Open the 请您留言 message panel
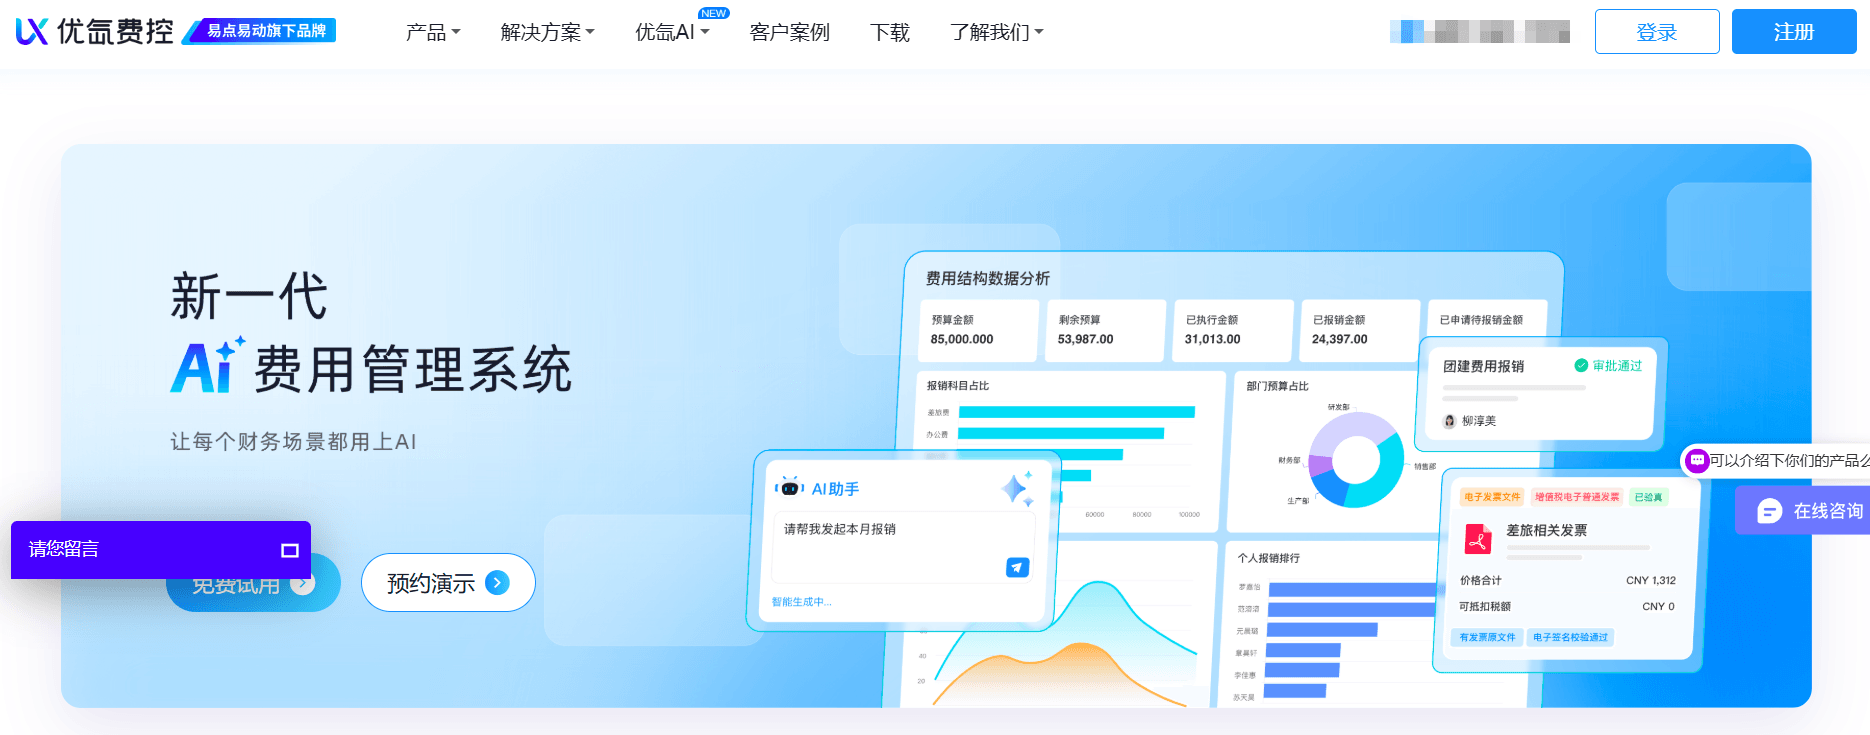The width and height of the screenshot is (1870, 735). coord(161,550)
